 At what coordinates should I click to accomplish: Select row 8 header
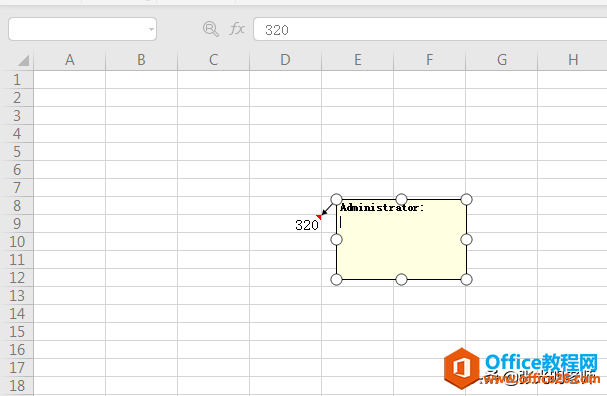pyautogui.click(x=17, y=206)
